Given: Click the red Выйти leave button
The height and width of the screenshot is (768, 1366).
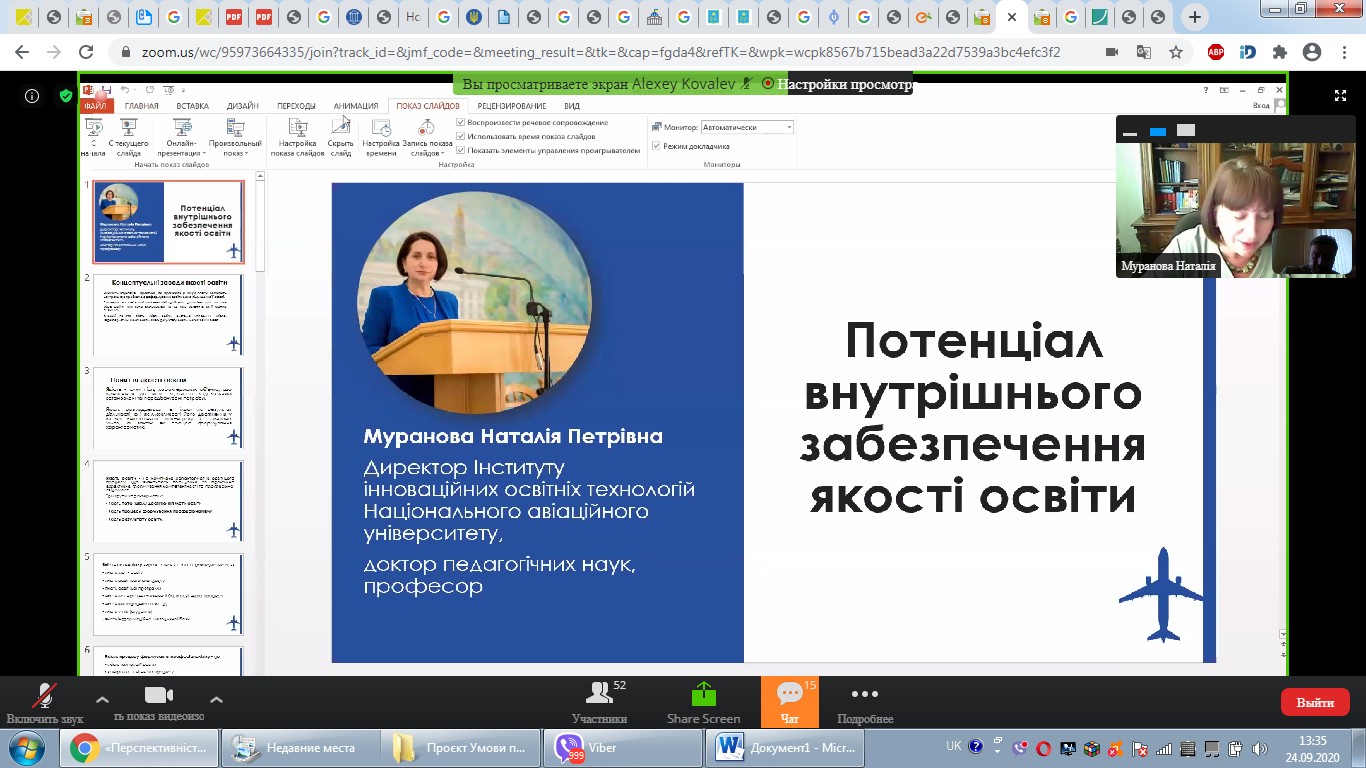Looking at the screenshot, I should [x=1314, y=702].
